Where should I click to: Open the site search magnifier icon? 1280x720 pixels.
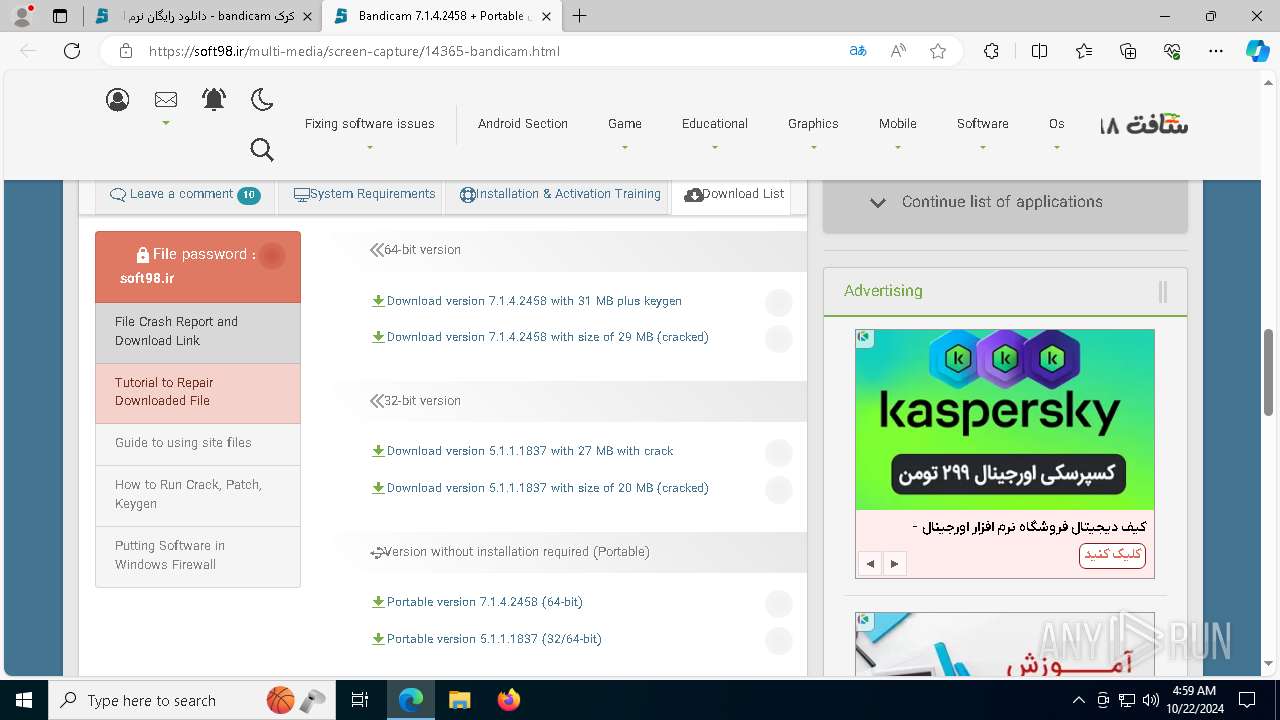(x=262, y=150)
